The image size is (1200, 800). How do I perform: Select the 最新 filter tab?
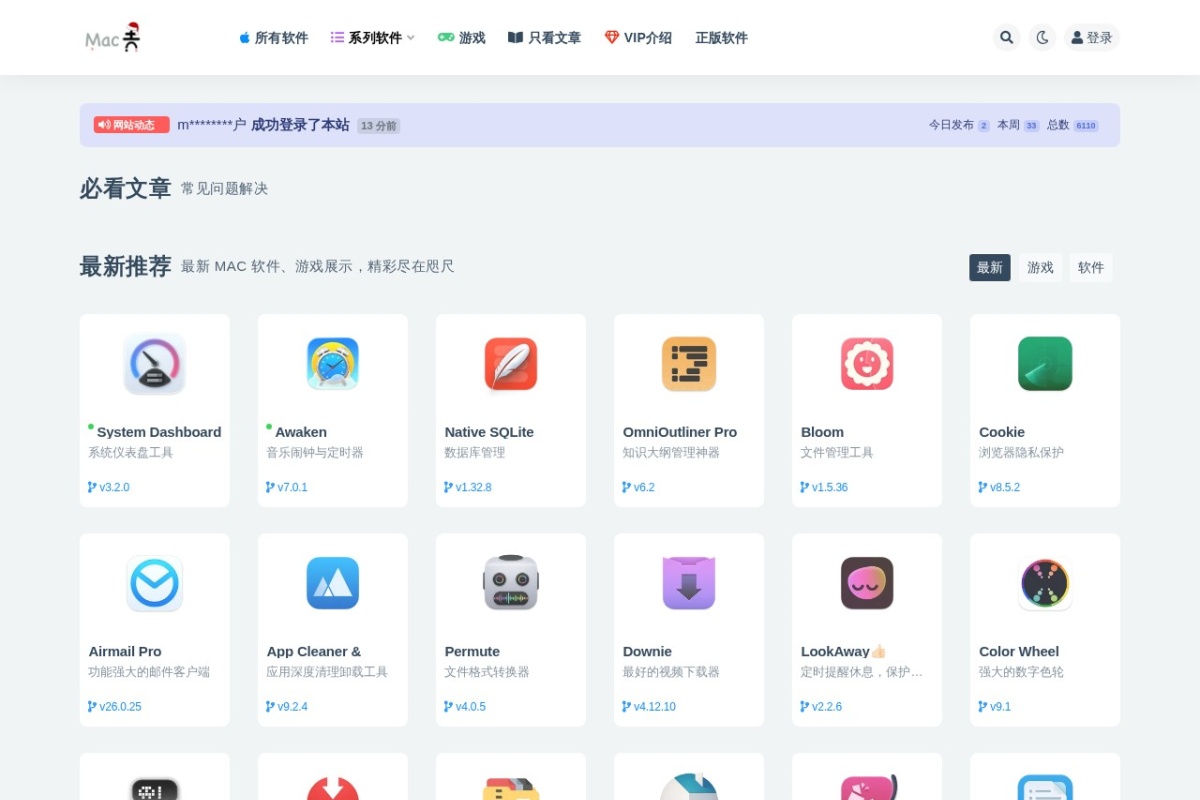(x=990, y=268)
